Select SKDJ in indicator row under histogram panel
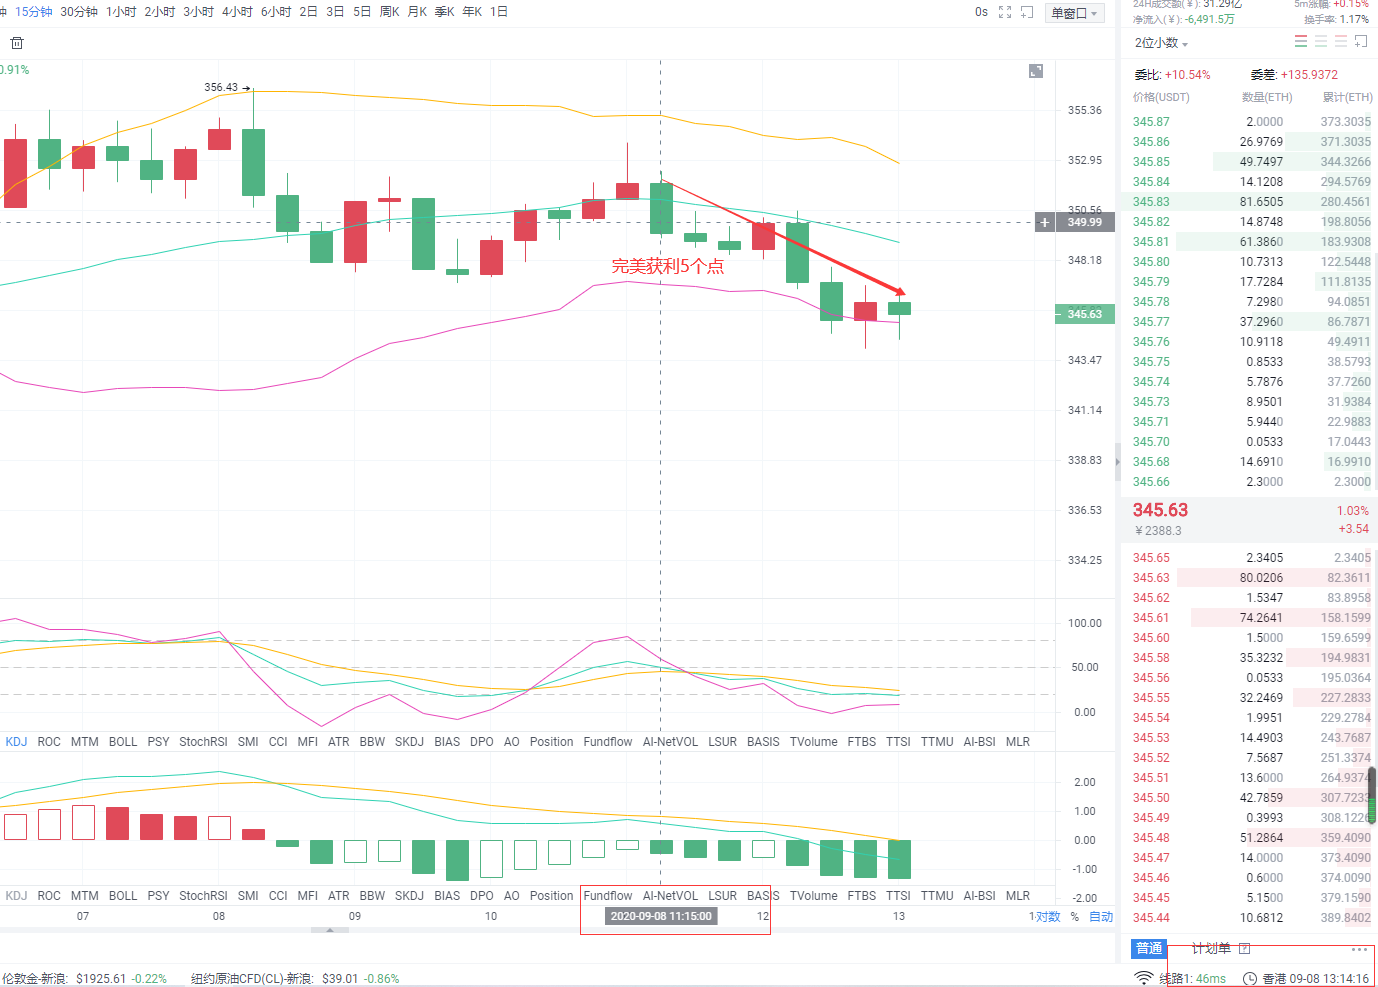This screenshot has width=1378, height=987. coord(409,896)
